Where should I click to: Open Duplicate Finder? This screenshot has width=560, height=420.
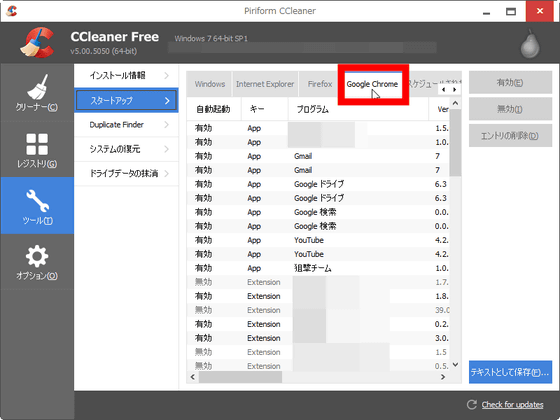point(126,125)
